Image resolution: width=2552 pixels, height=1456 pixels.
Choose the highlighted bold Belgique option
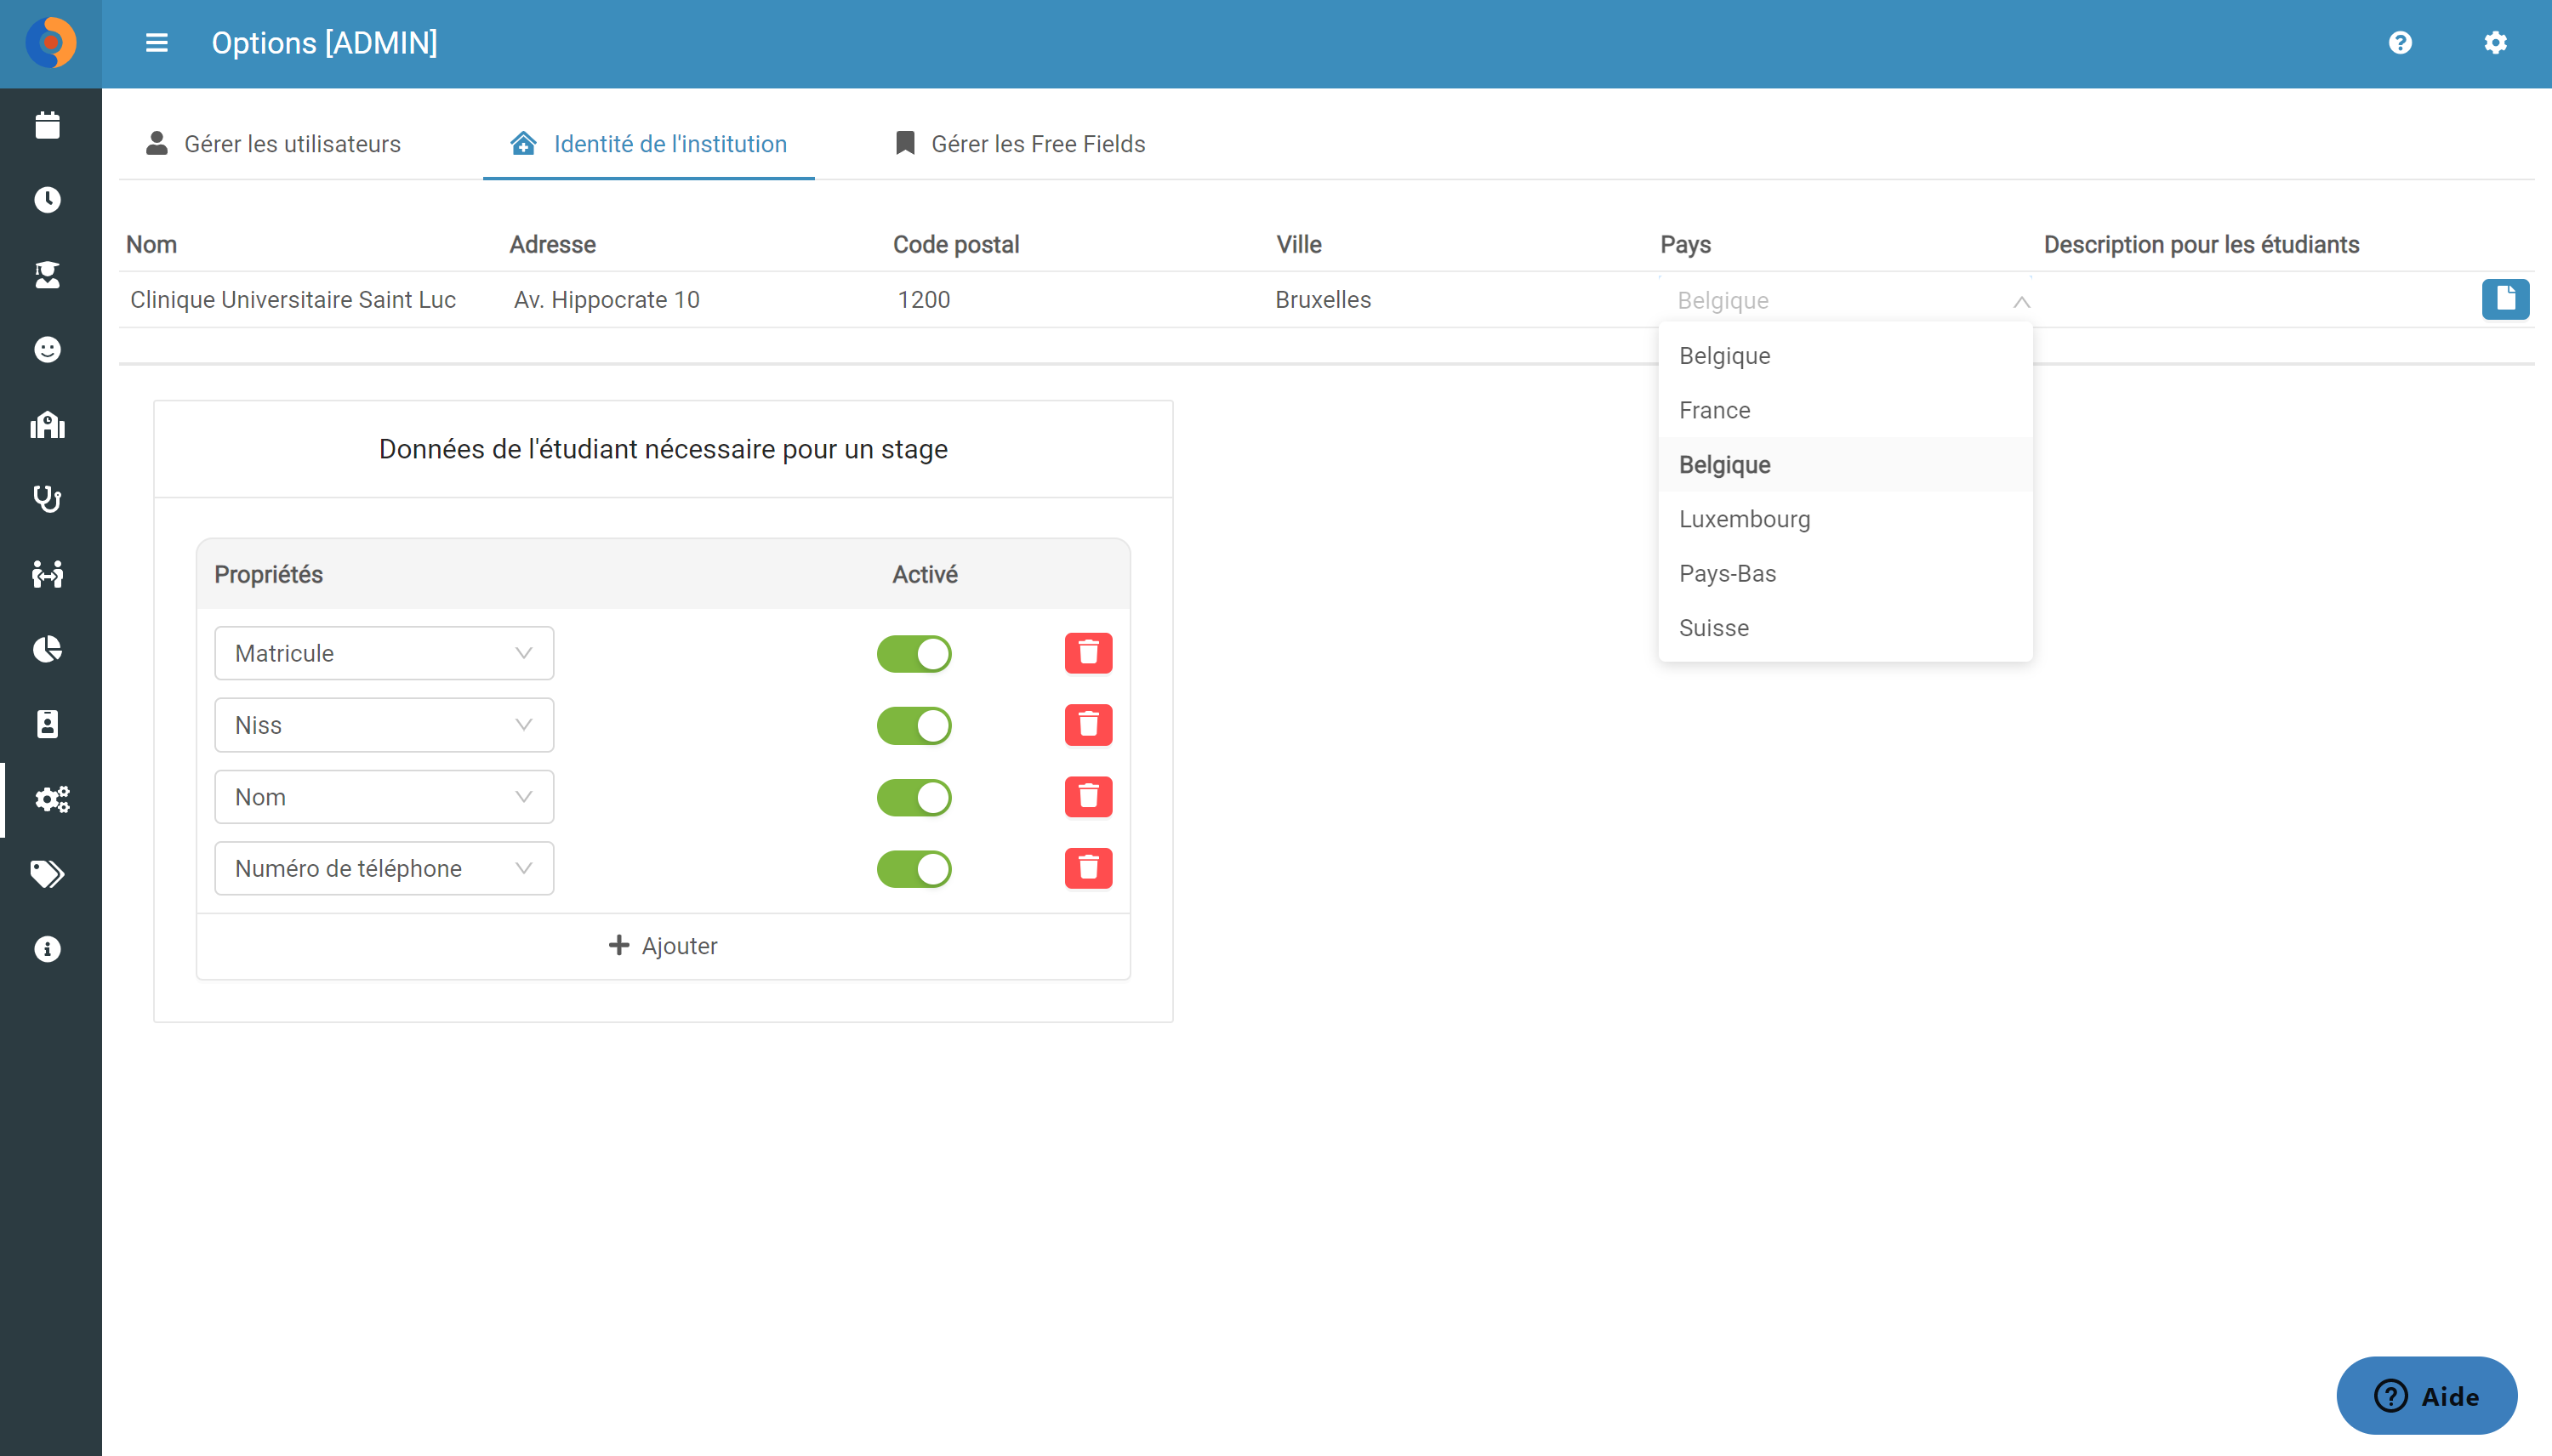point(1845,465)
